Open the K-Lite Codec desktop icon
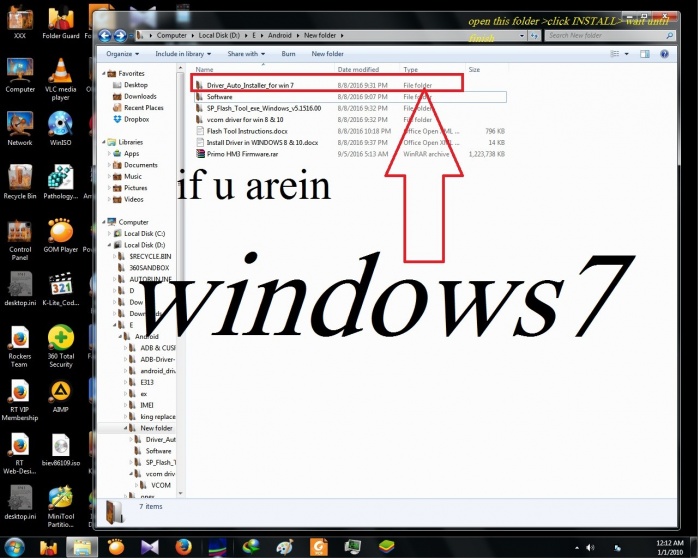700x559 pixels. pos(61,289)
